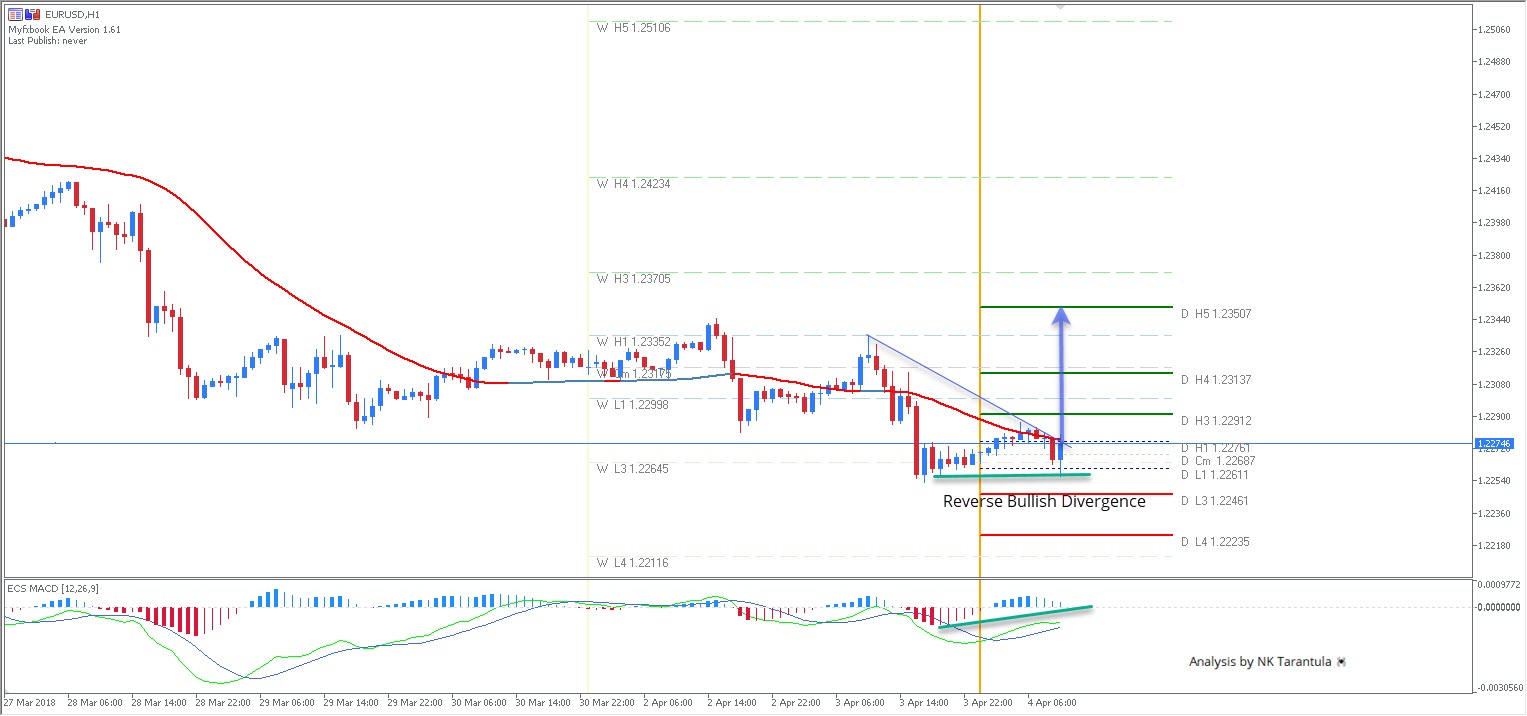
Task: Click the Myfxbook EA Version 1.61 label
Action: (x=65, y=29)
